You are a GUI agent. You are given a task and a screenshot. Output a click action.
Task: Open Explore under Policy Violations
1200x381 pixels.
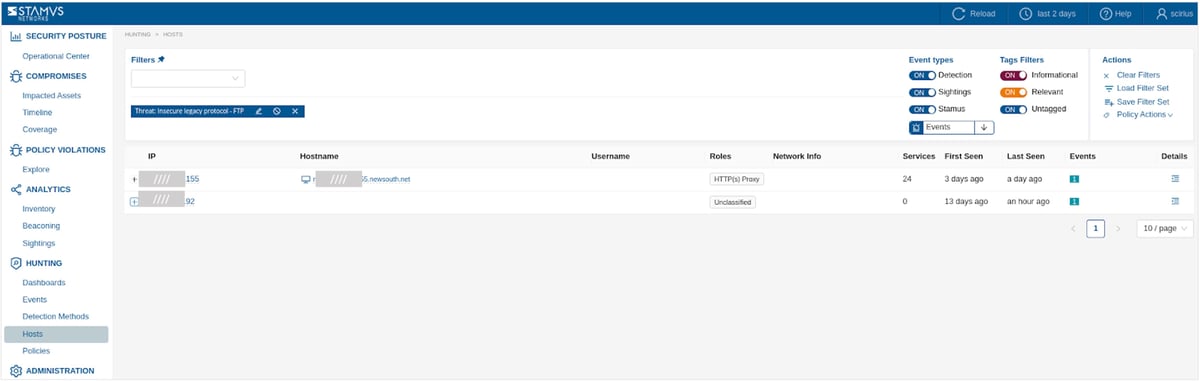(35, 169)
